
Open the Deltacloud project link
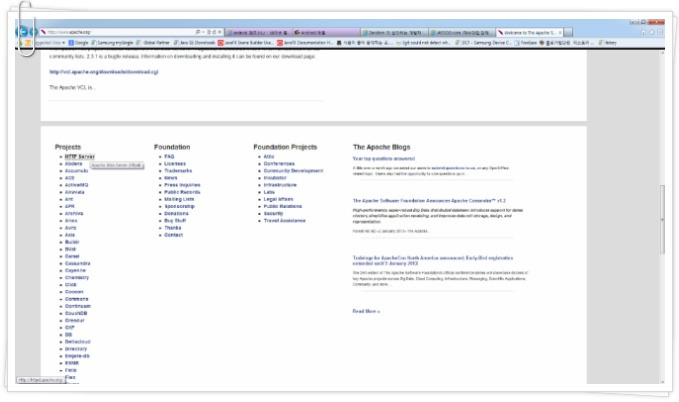click(78, 342)
